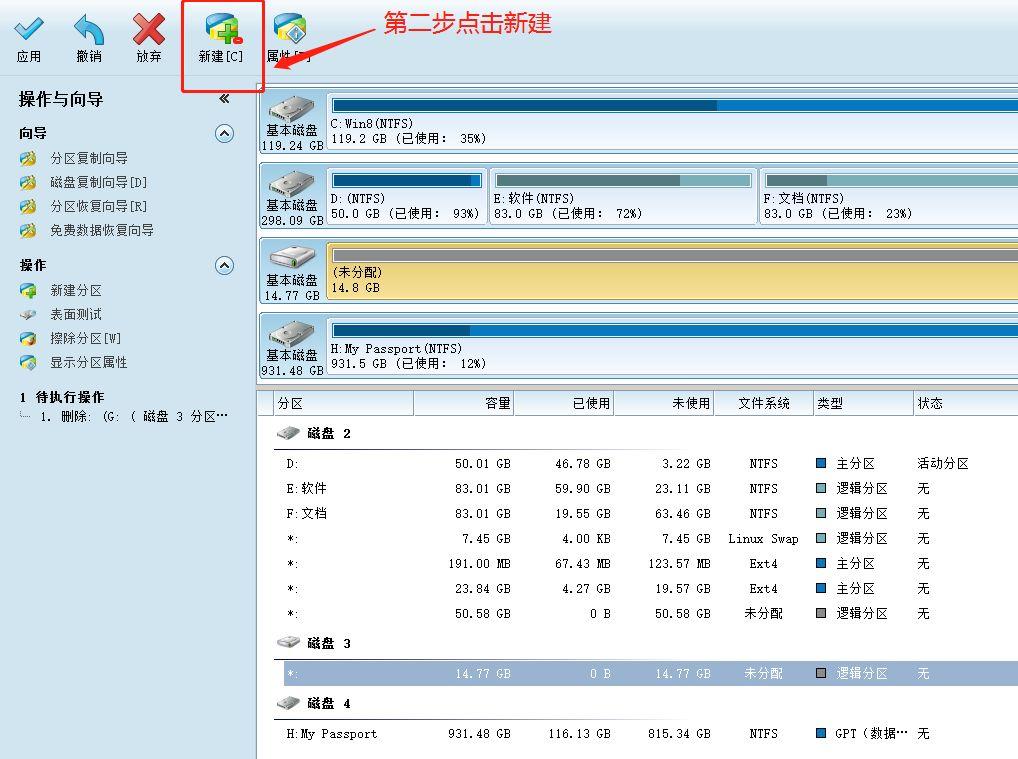Collapse the 向导 section chevron
This screenshot has height=759, width=1018.
224,133
